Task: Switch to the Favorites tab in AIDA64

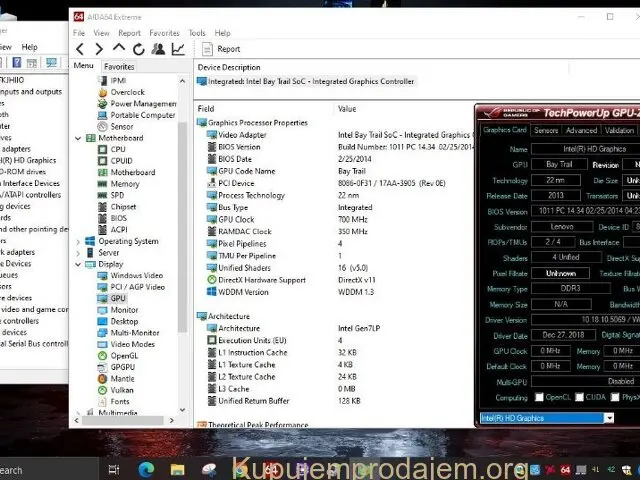Action: point(119,66)
